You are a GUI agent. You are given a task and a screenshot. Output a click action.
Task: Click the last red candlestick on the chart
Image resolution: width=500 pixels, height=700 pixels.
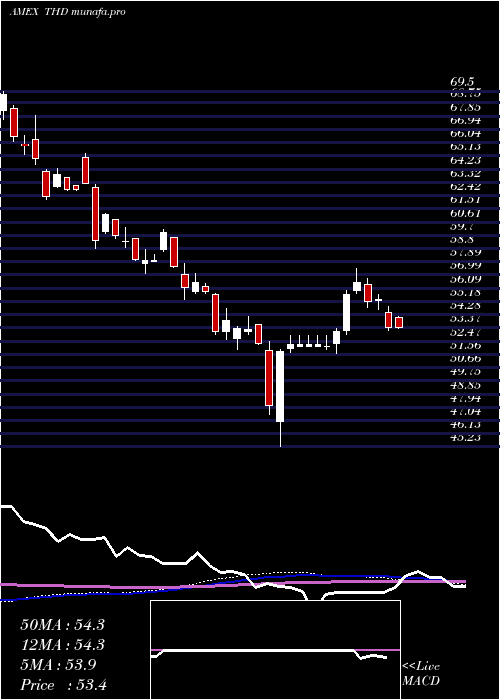point(399,322)
